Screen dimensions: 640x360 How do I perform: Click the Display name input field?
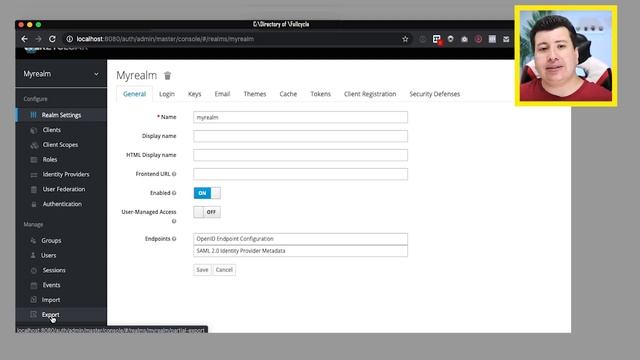click(300, 136)
